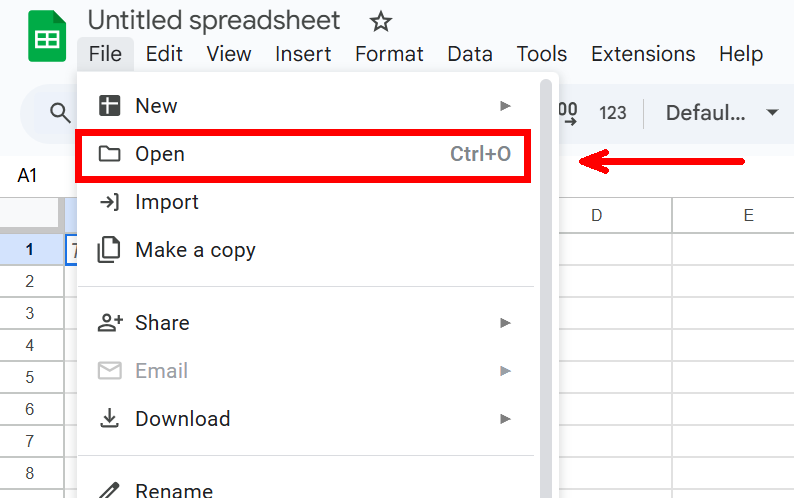Open the Extensions menu
This screenshot has height=498, width=794.
coord(643,54)
